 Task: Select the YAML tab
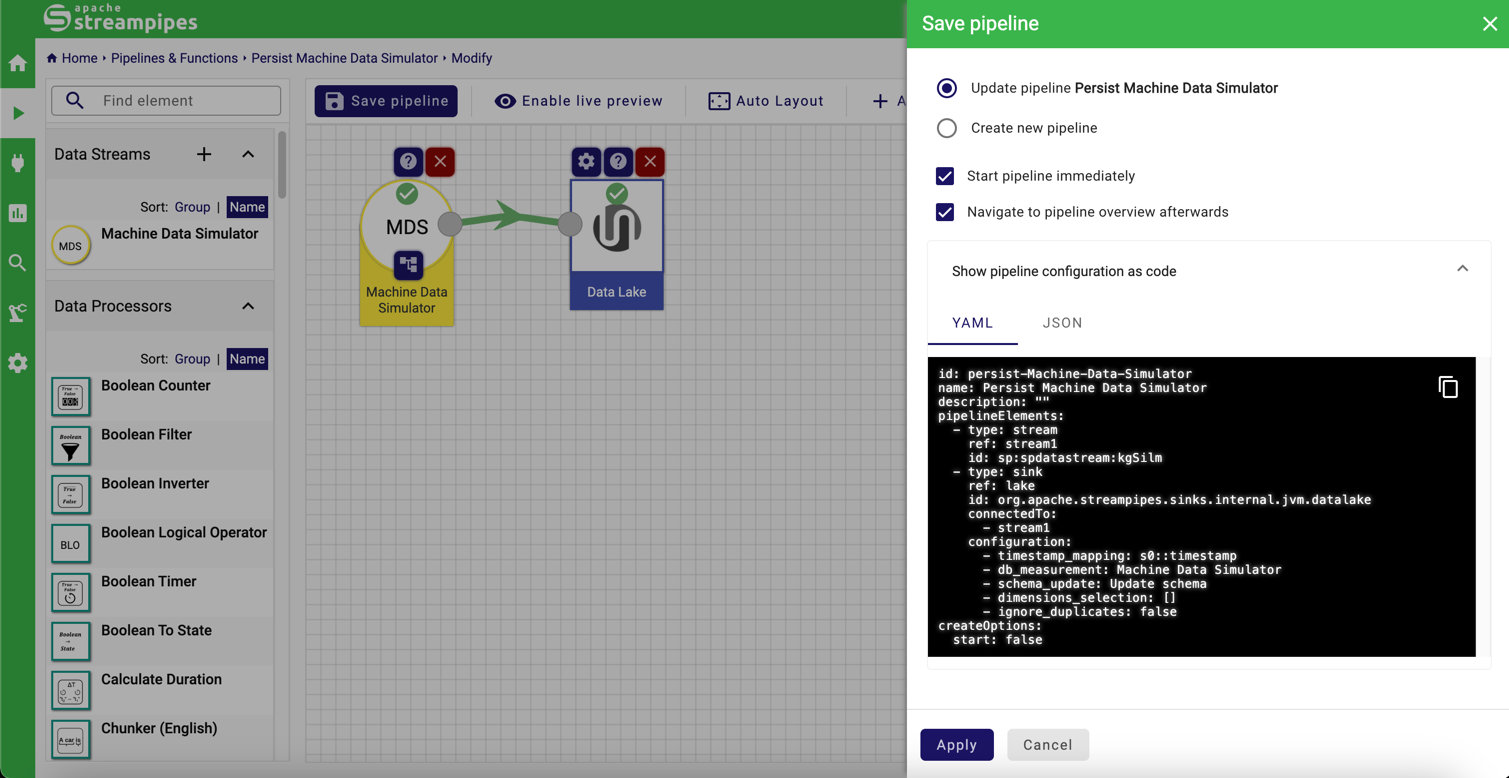click(x=972, y=323)
